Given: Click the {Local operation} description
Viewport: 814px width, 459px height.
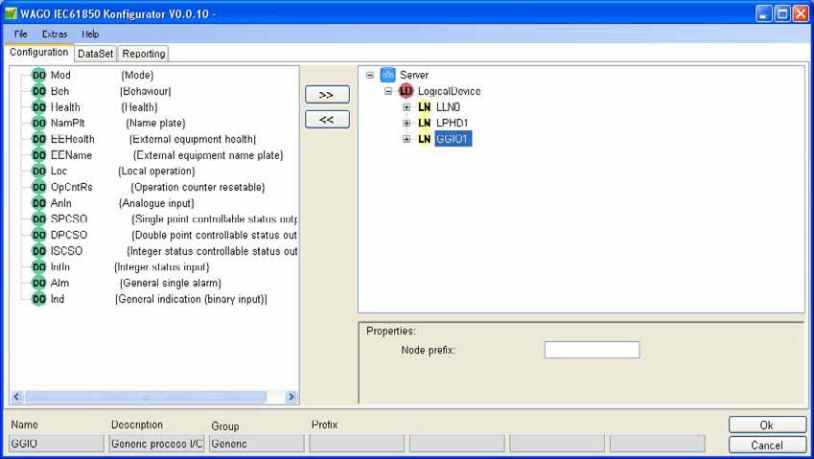Looking at the screenshot, I should (x=157, y=171).
